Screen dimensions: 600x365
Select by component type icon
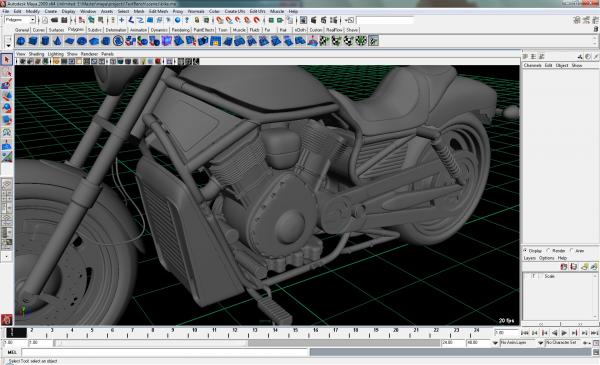[100, 20]
